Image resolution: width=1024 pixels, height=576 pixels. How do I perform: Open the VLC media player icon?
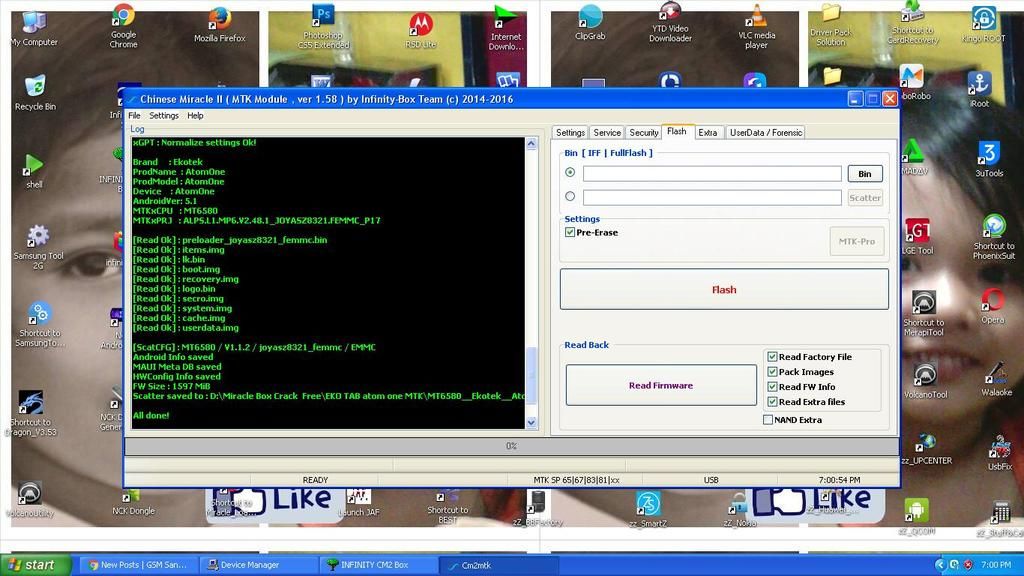point(757,18)
